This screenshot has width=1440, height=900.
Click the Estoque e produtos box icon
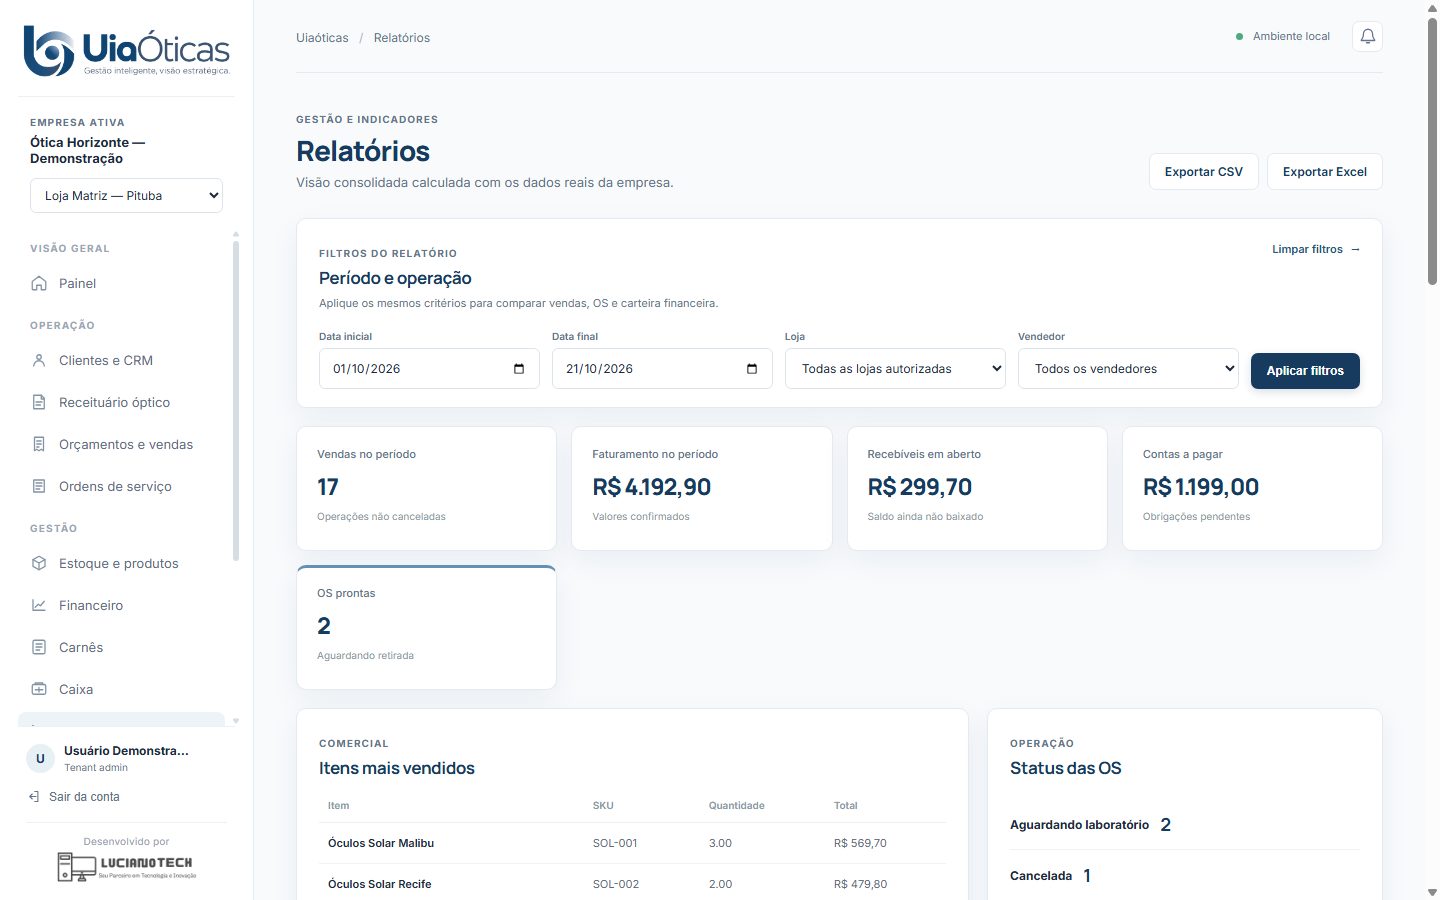point(39,564)
